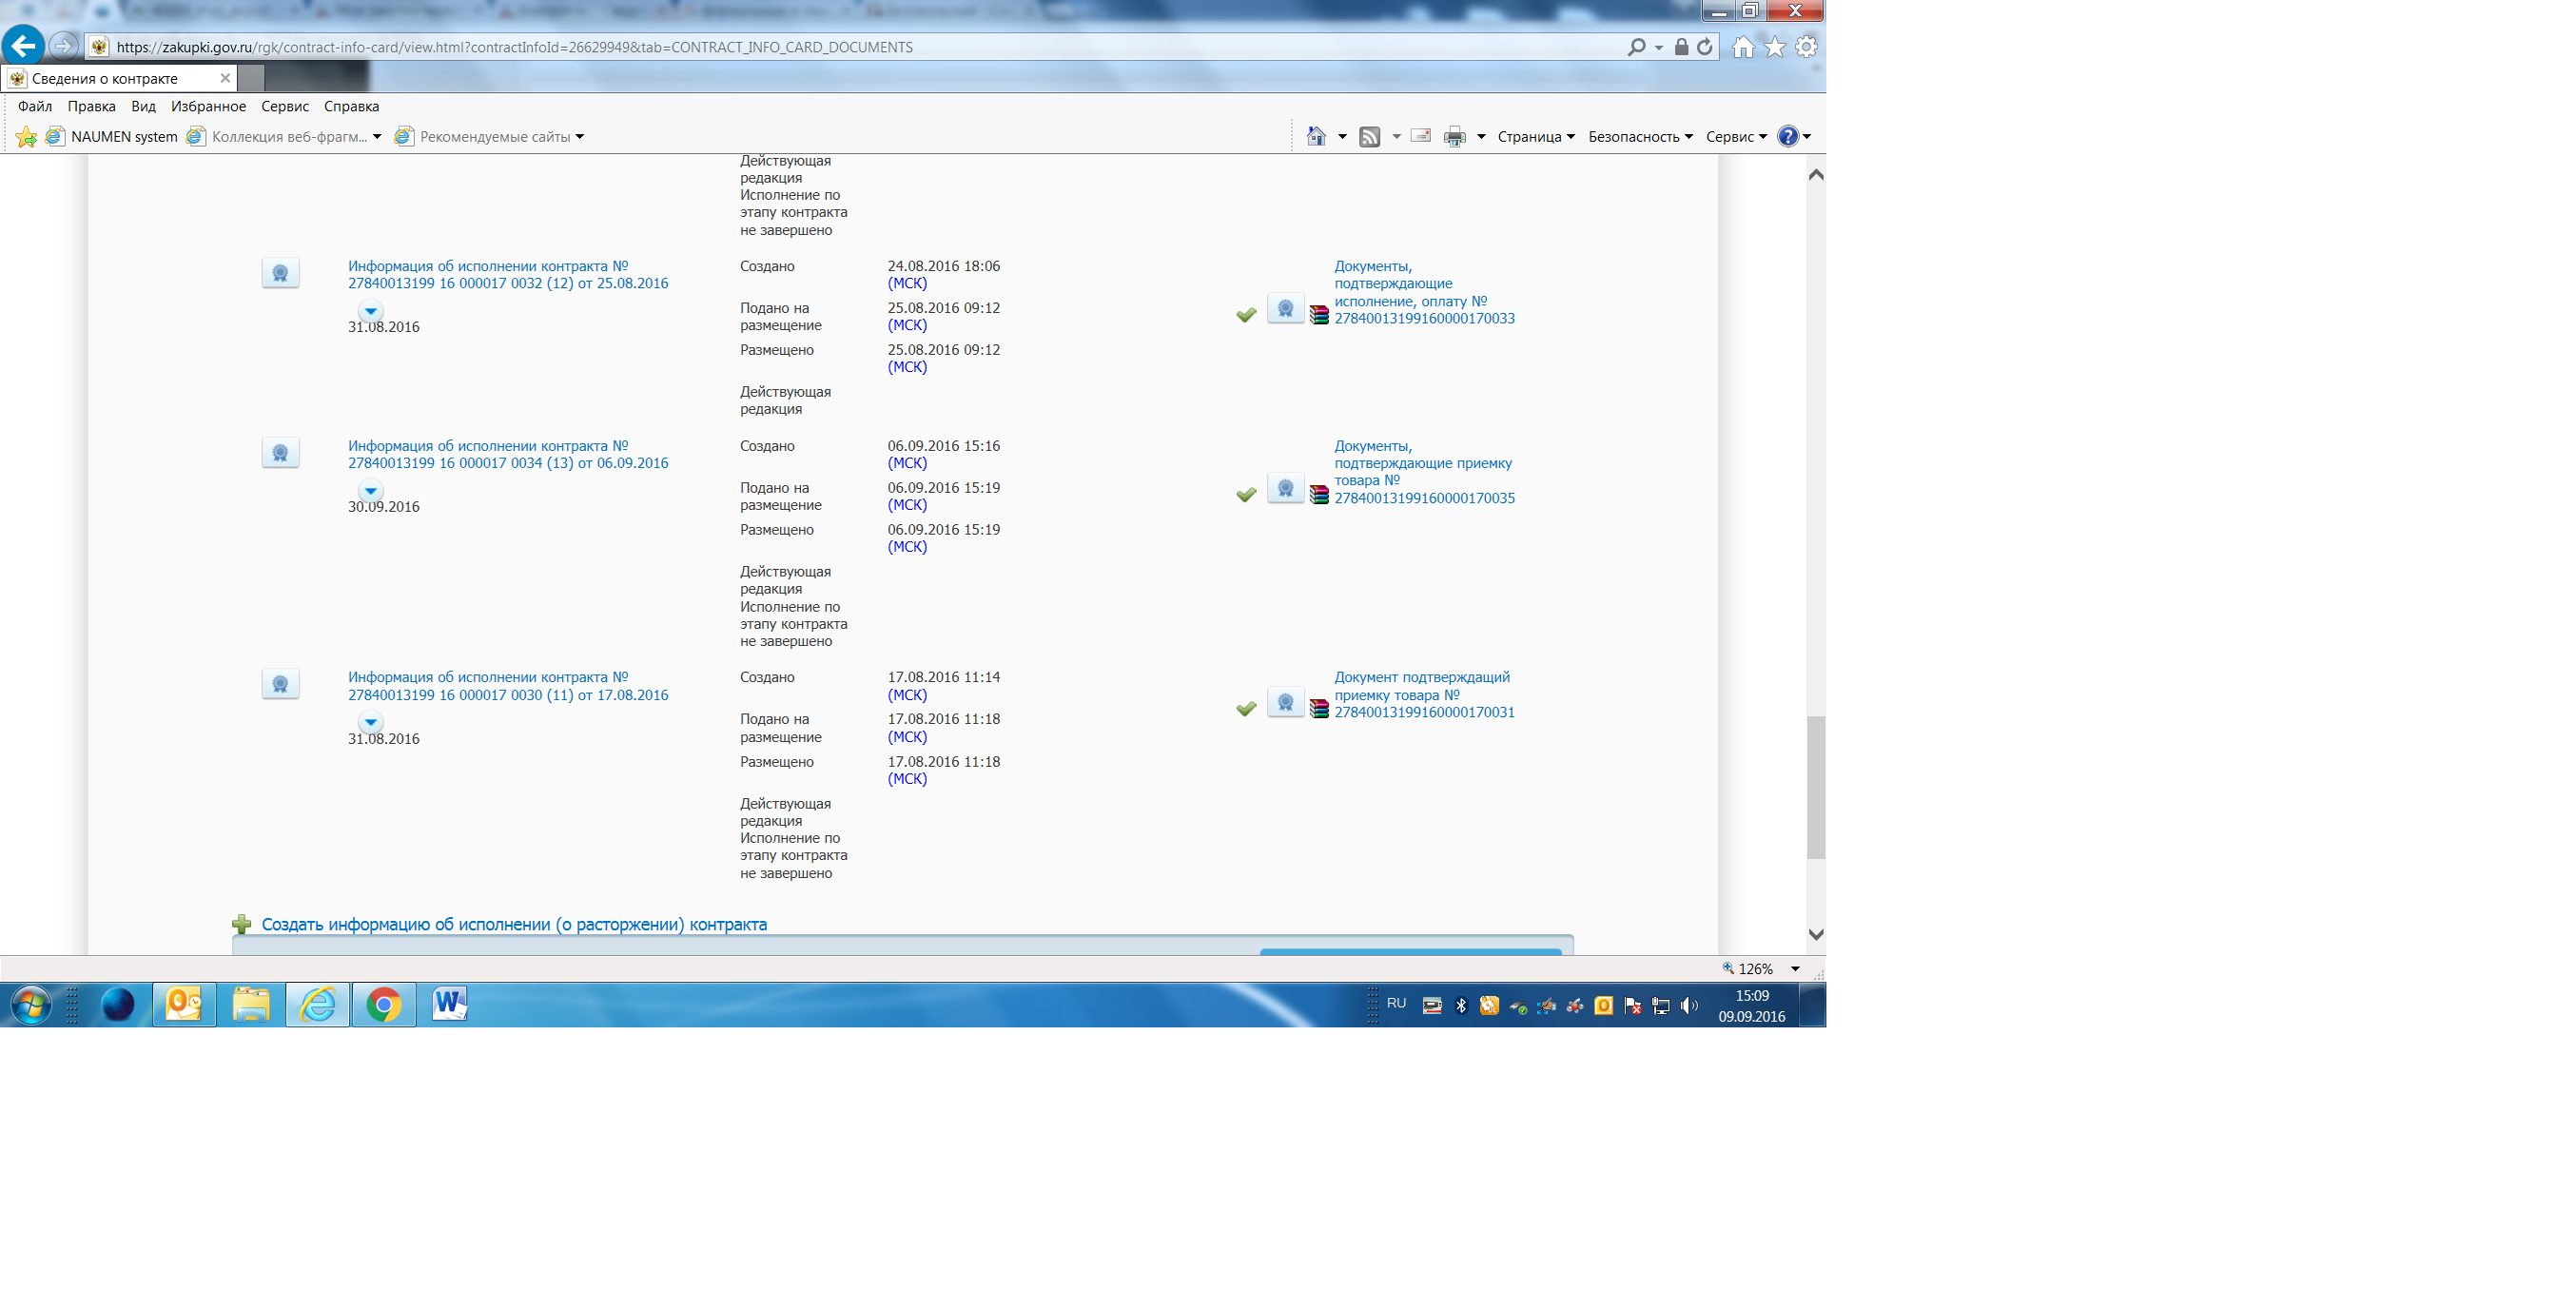Click the RSS feeds icon in toolbar
Screen dimensions: 2576x1309
click(x=1369, y=137)
